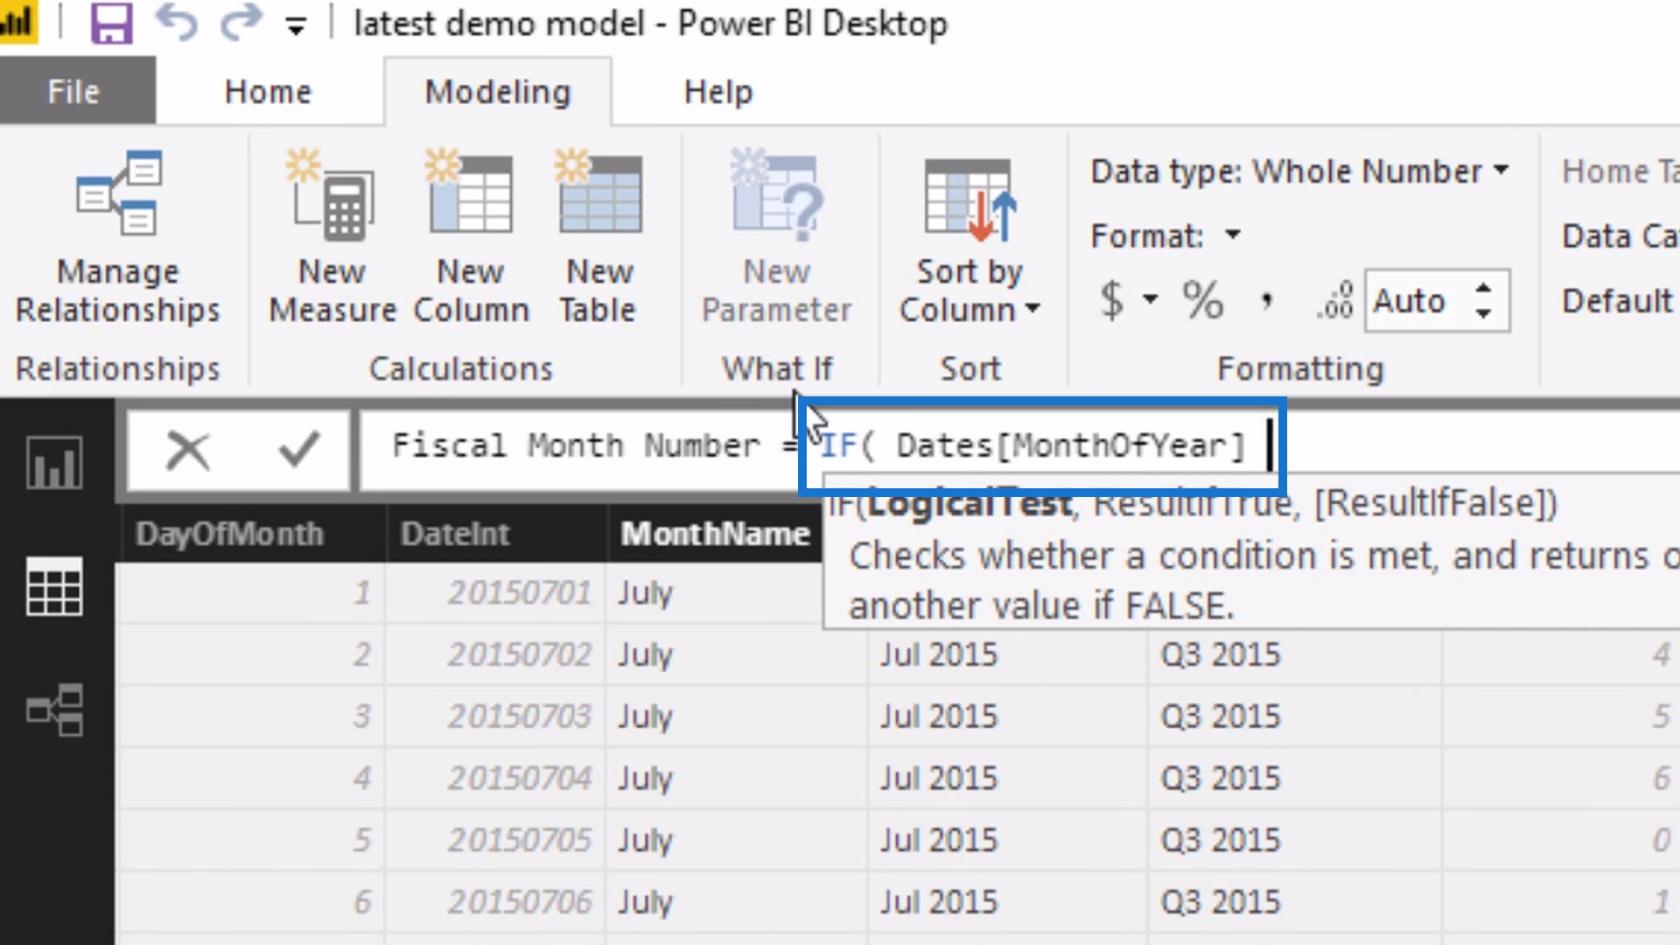Add a New Column calculation
1680x945 pixels.
(x=471, y=237)
